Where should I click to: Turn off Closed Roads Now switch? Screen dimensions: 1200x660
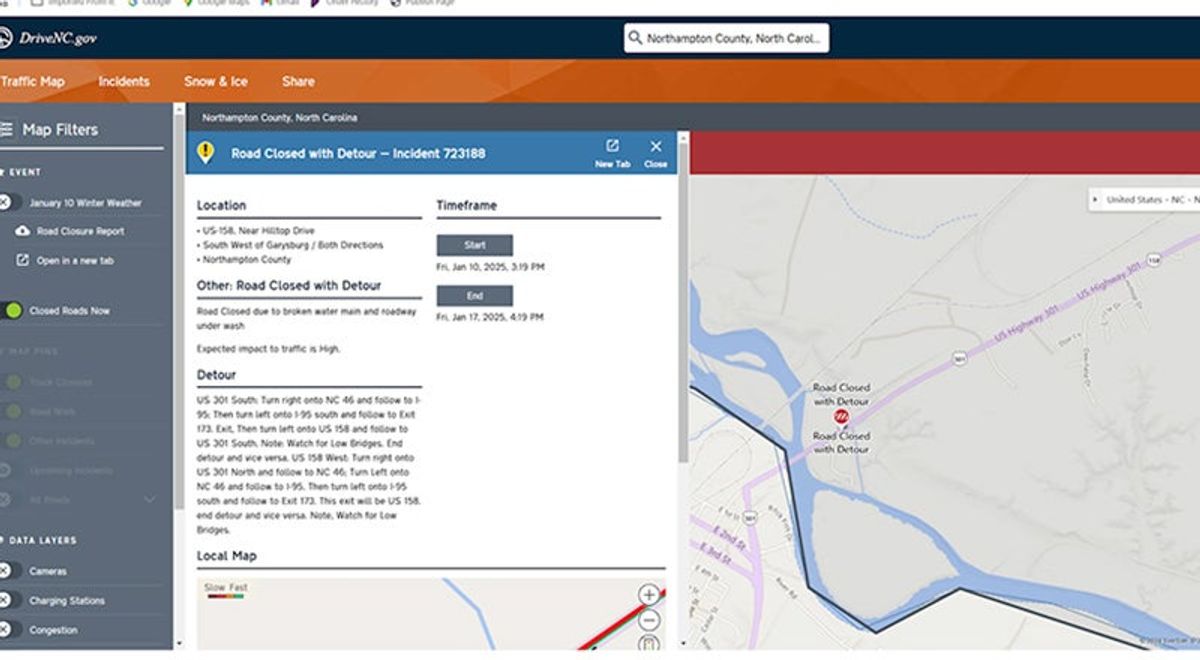(8, 310)
